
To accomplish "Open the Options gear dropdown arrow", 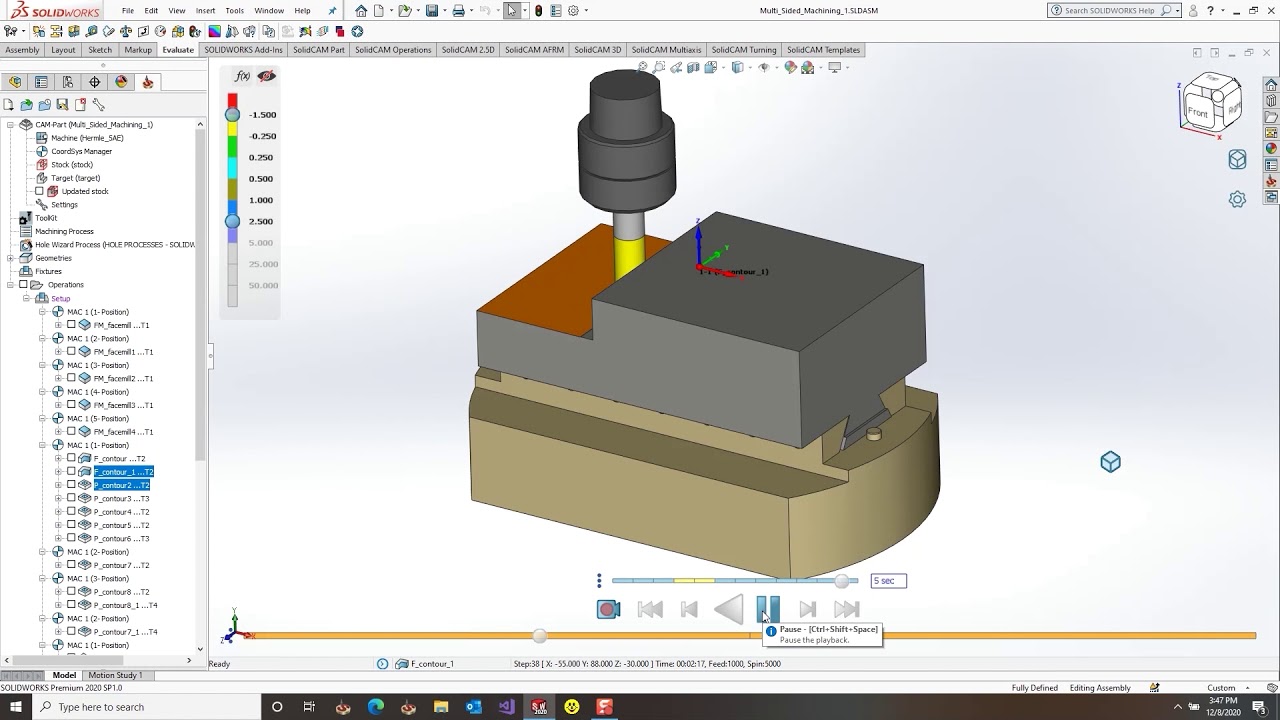I will (586, 11).
